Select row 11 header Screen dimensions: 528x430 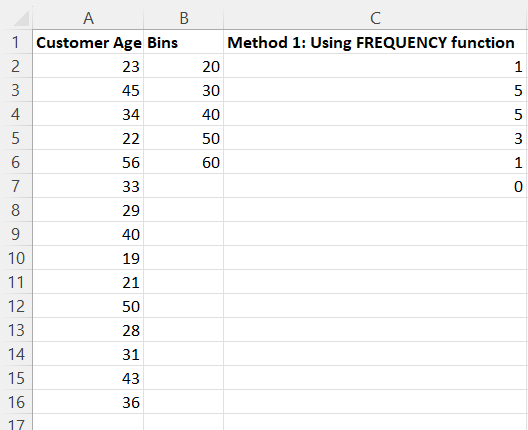coord(16,282)
